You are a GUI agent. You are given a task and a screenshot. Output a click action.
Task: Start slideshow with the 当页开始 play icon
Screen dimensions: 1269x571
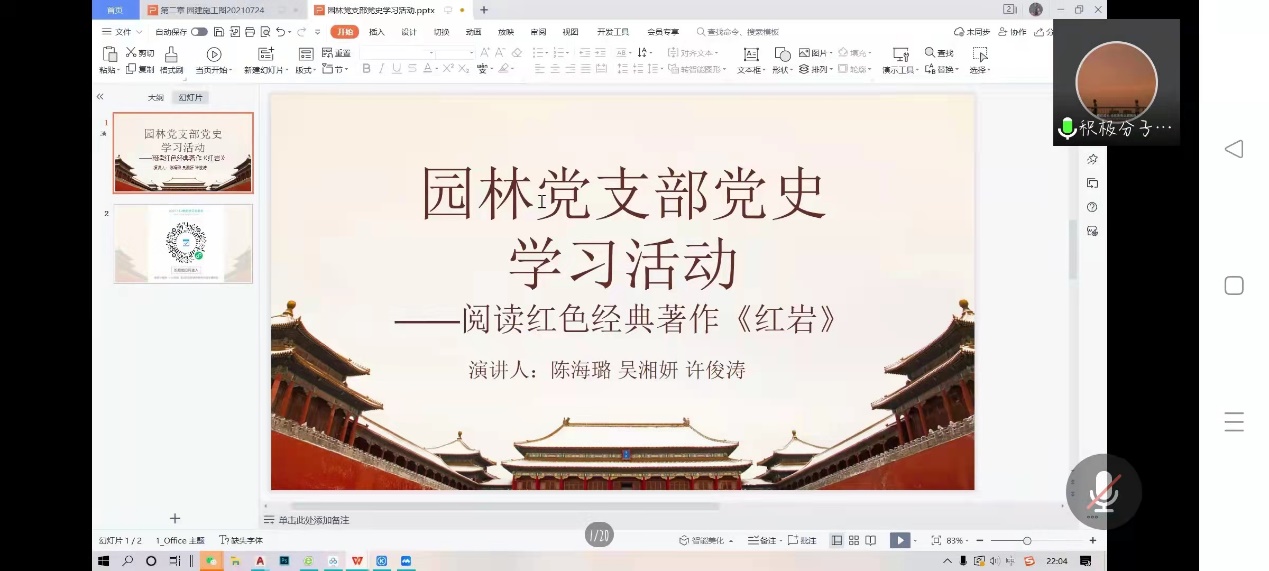tap(213, 54)
